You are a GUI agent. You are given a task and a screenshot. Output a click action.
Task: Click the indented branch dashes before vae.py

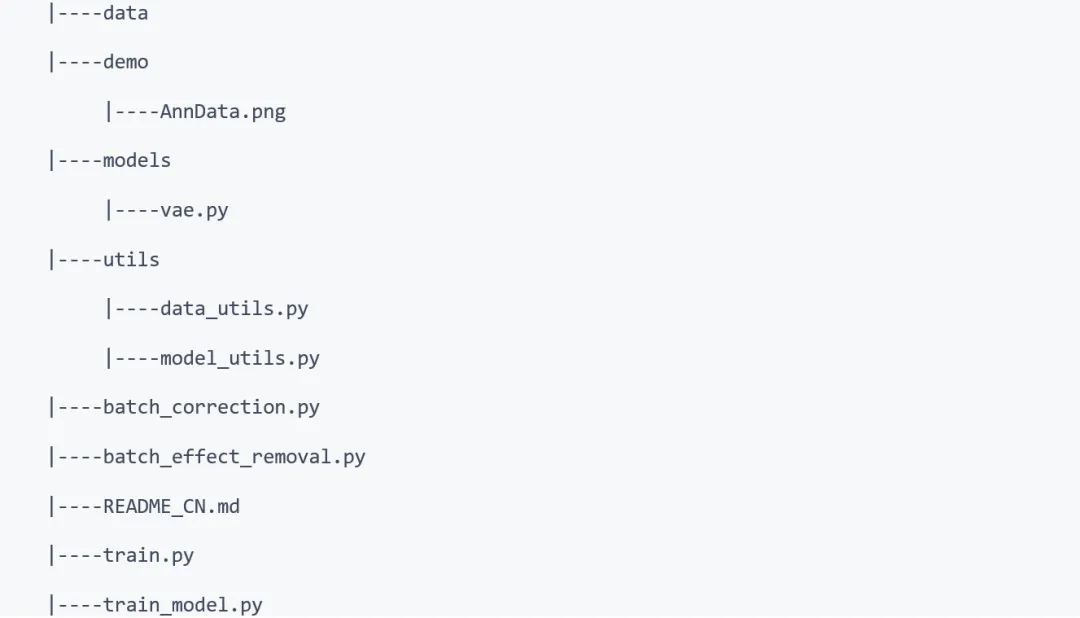click(135, 210)
